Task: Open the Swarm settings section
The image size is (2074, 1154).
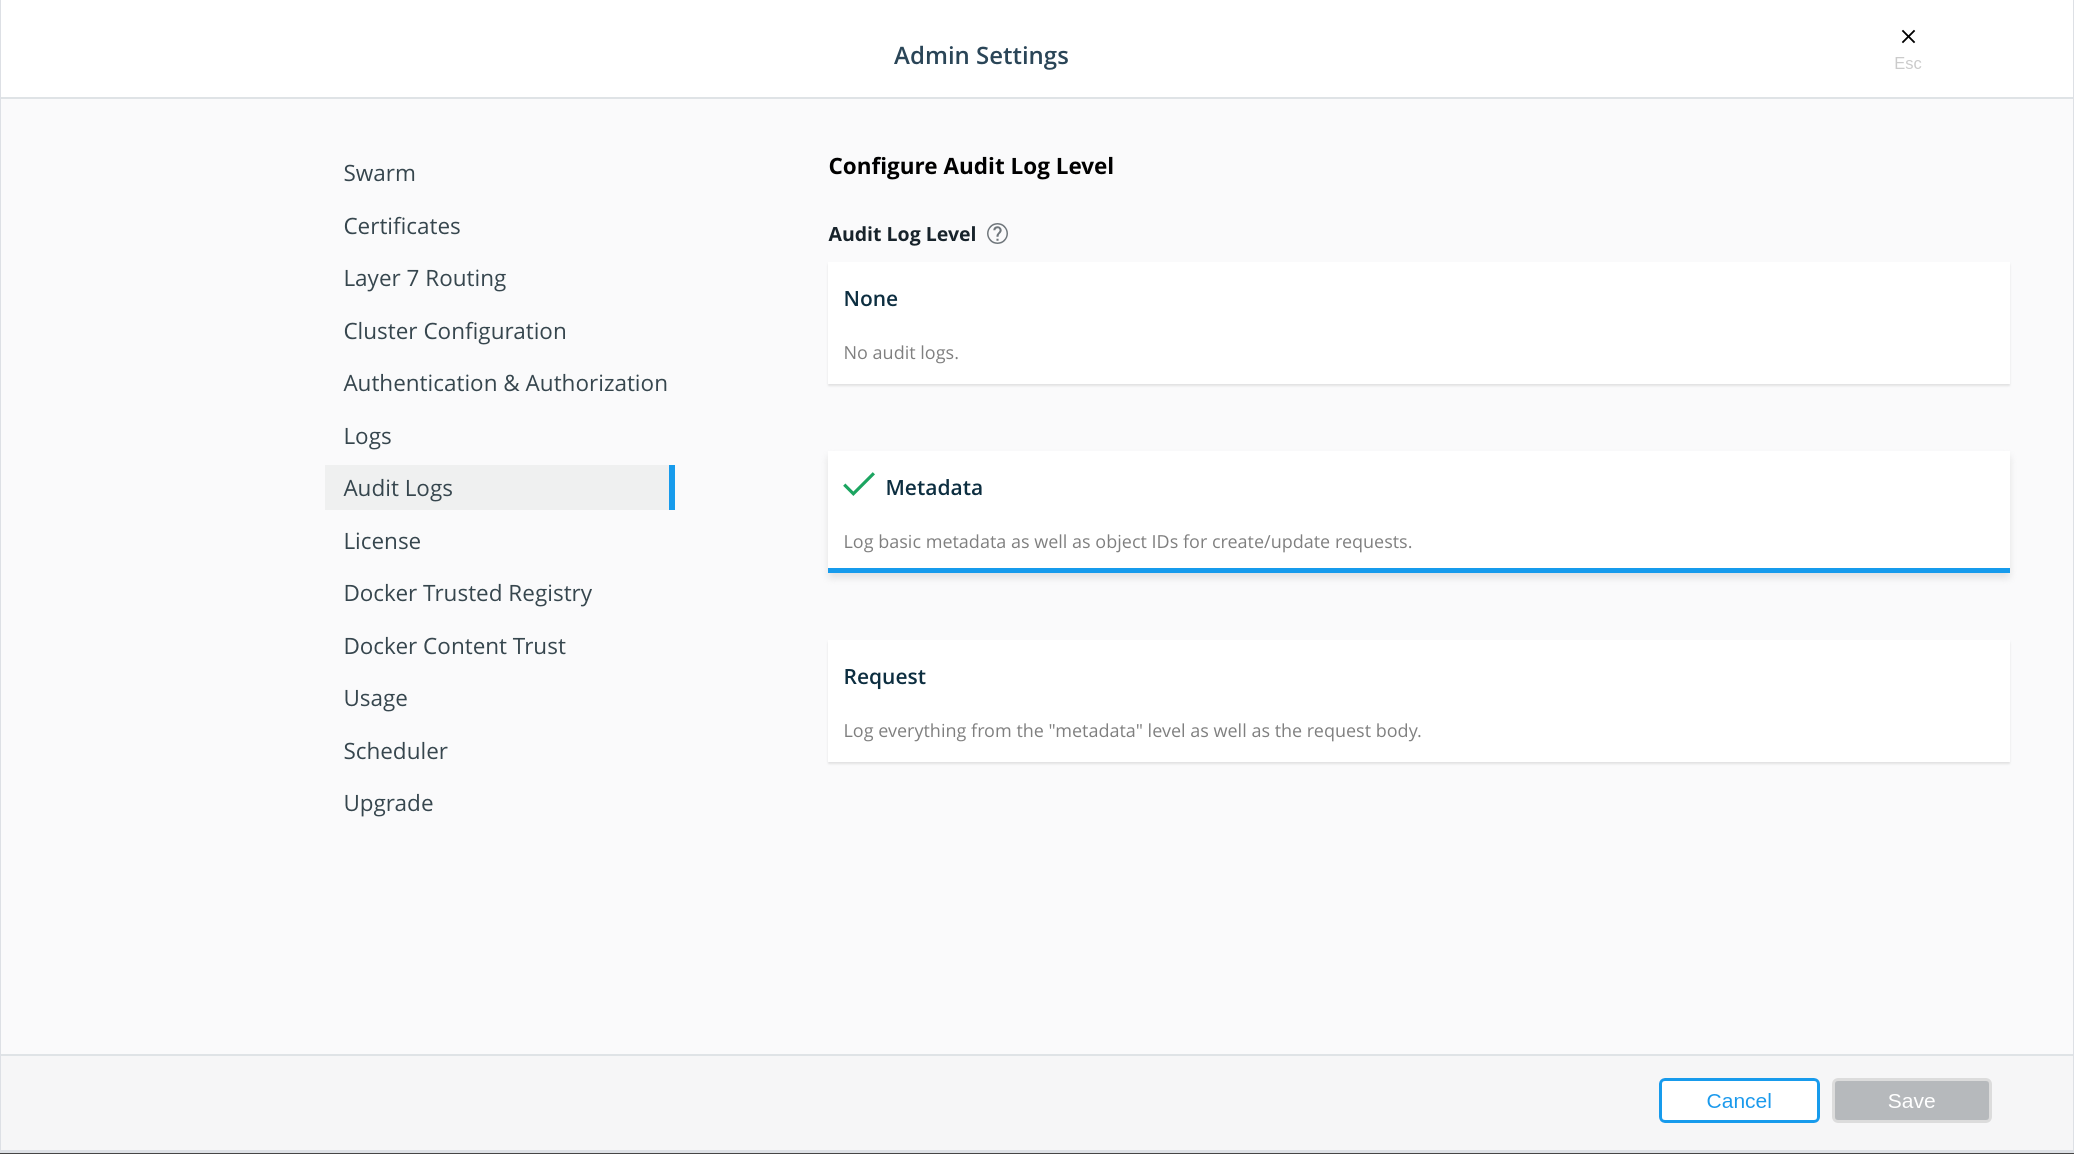Action: click(x=379, y=172)
